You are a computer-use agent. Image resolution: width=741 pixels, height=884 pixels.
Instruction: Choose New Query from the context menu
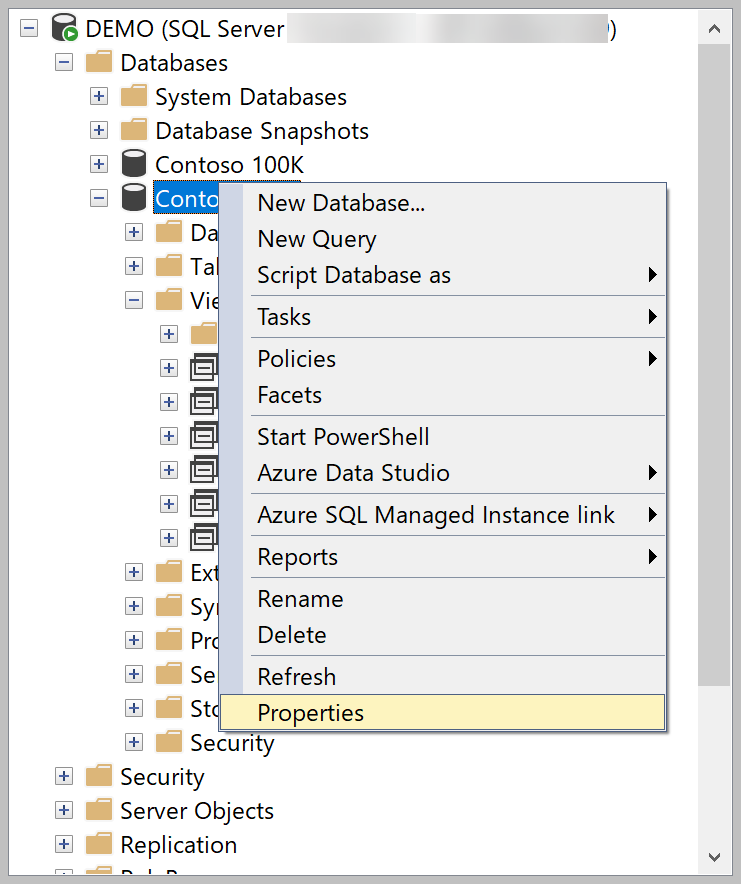[442, 239]
